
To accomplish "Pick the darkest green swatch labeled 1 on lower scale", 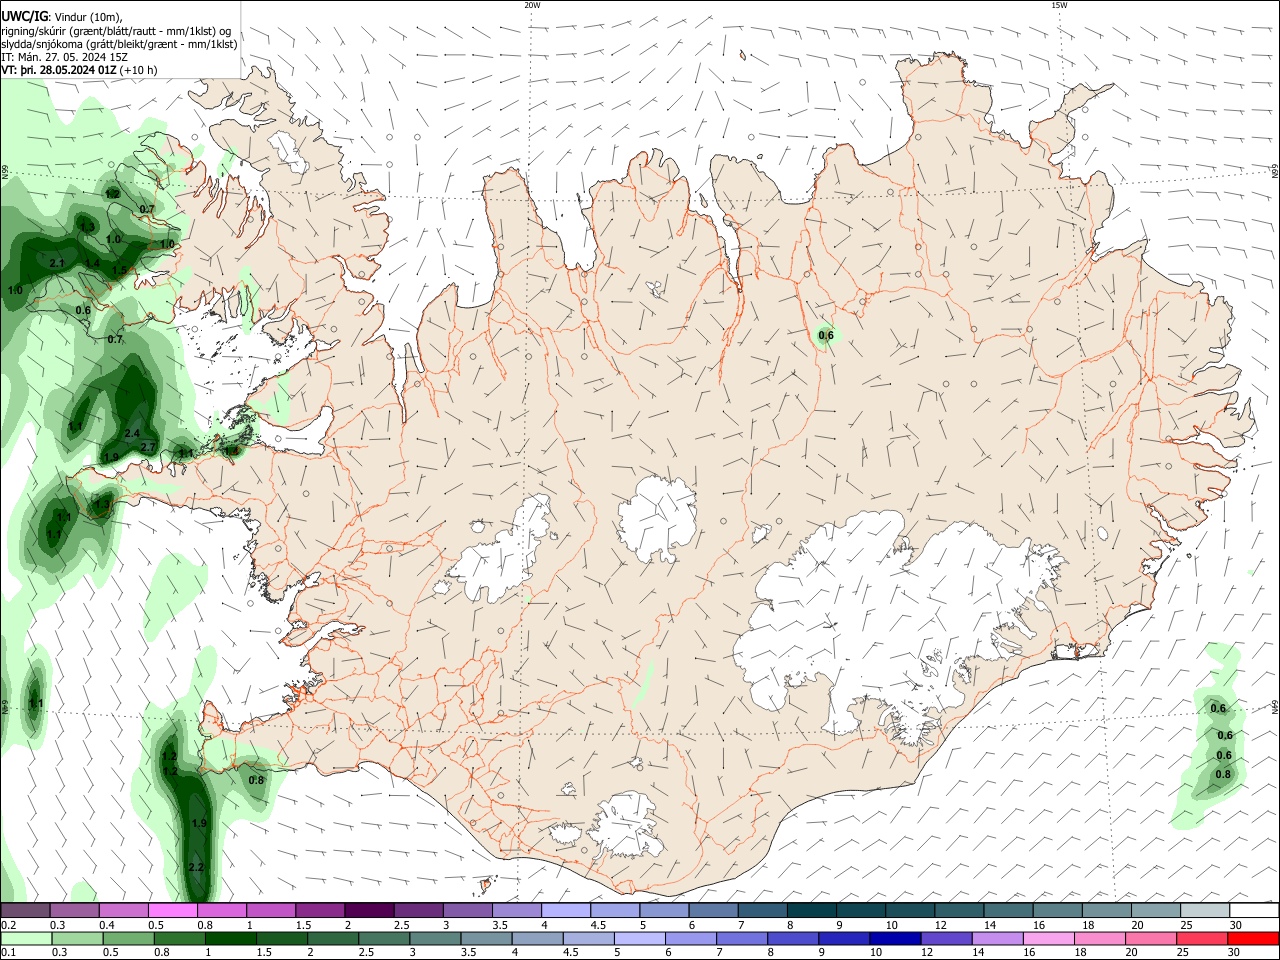I will pos(230,938).
